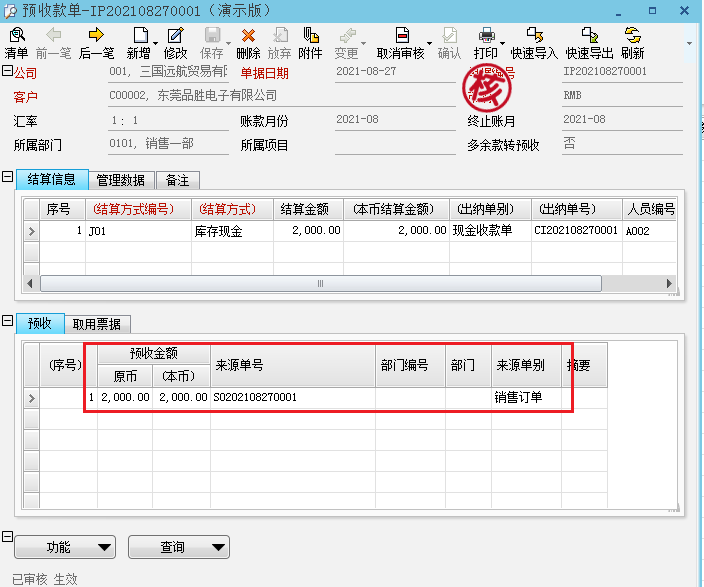
Task: Go to next record with 后一笔
Action: coord(96,43)
